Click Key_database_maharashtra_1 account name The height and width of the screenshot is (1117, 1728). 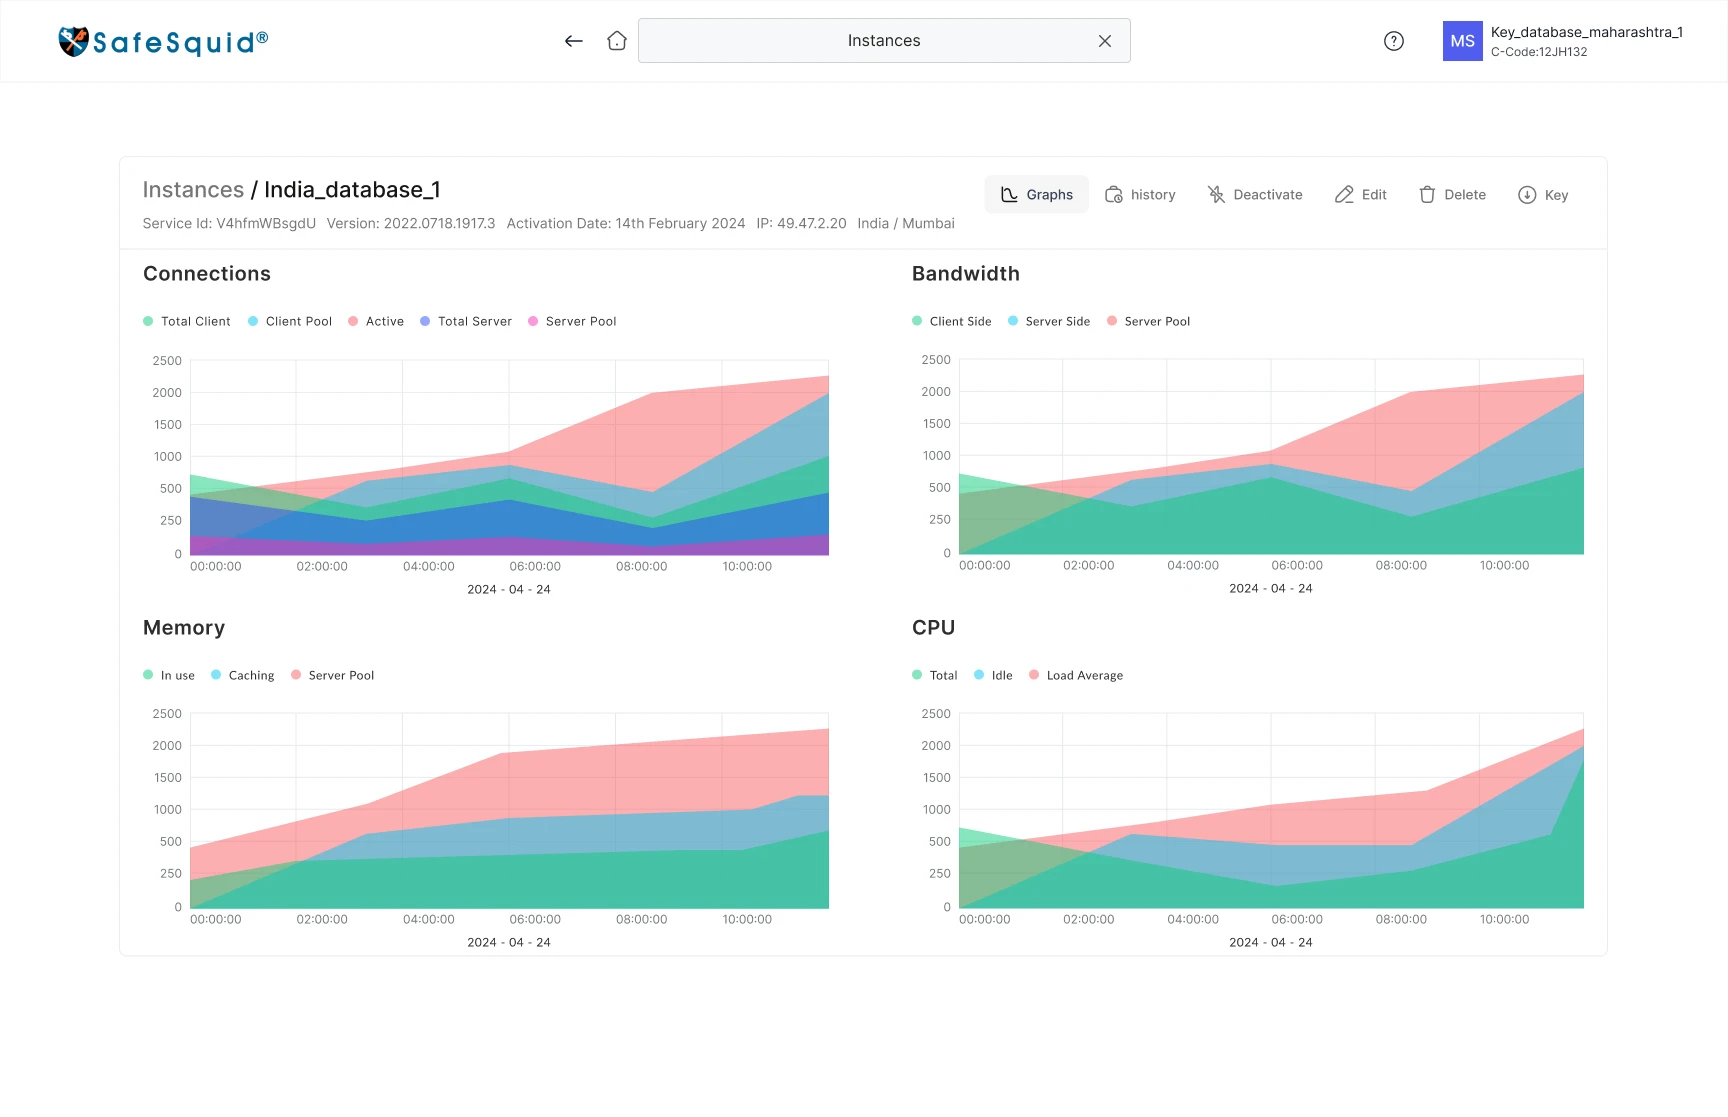coord(1586,32)
